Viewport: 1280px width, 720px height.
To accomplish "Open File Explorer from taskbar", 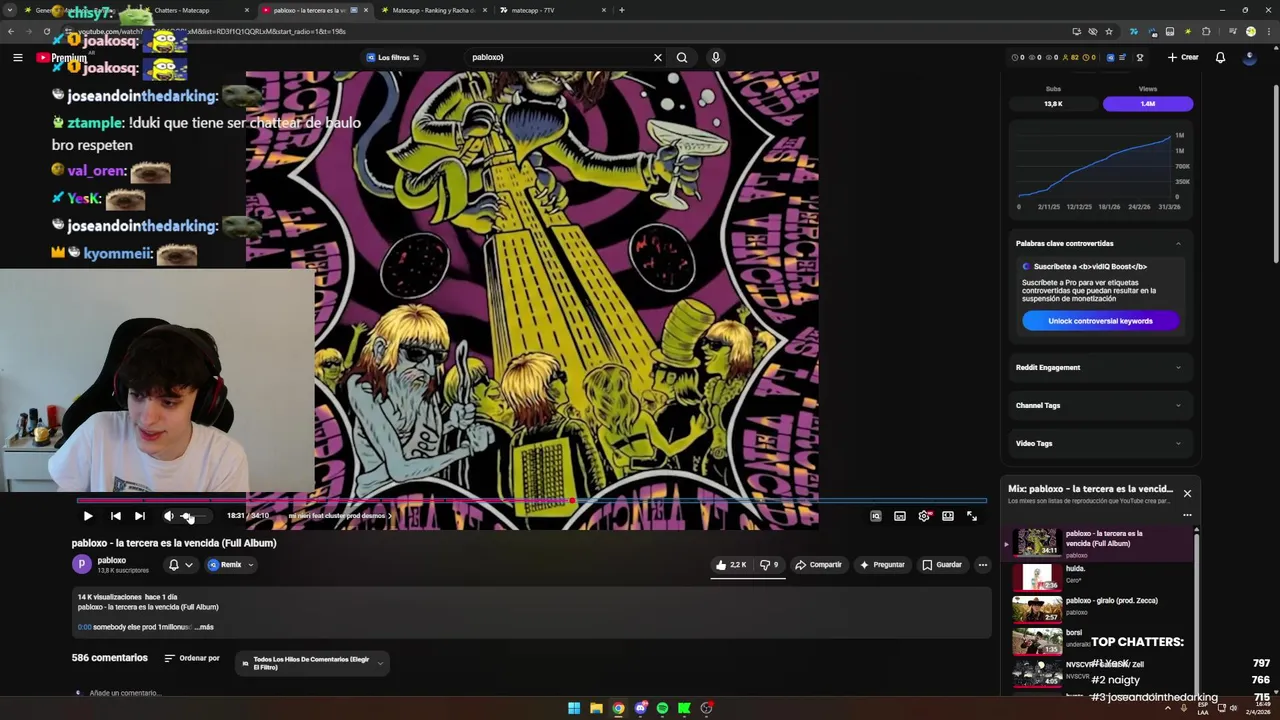I will coord(596,708).
